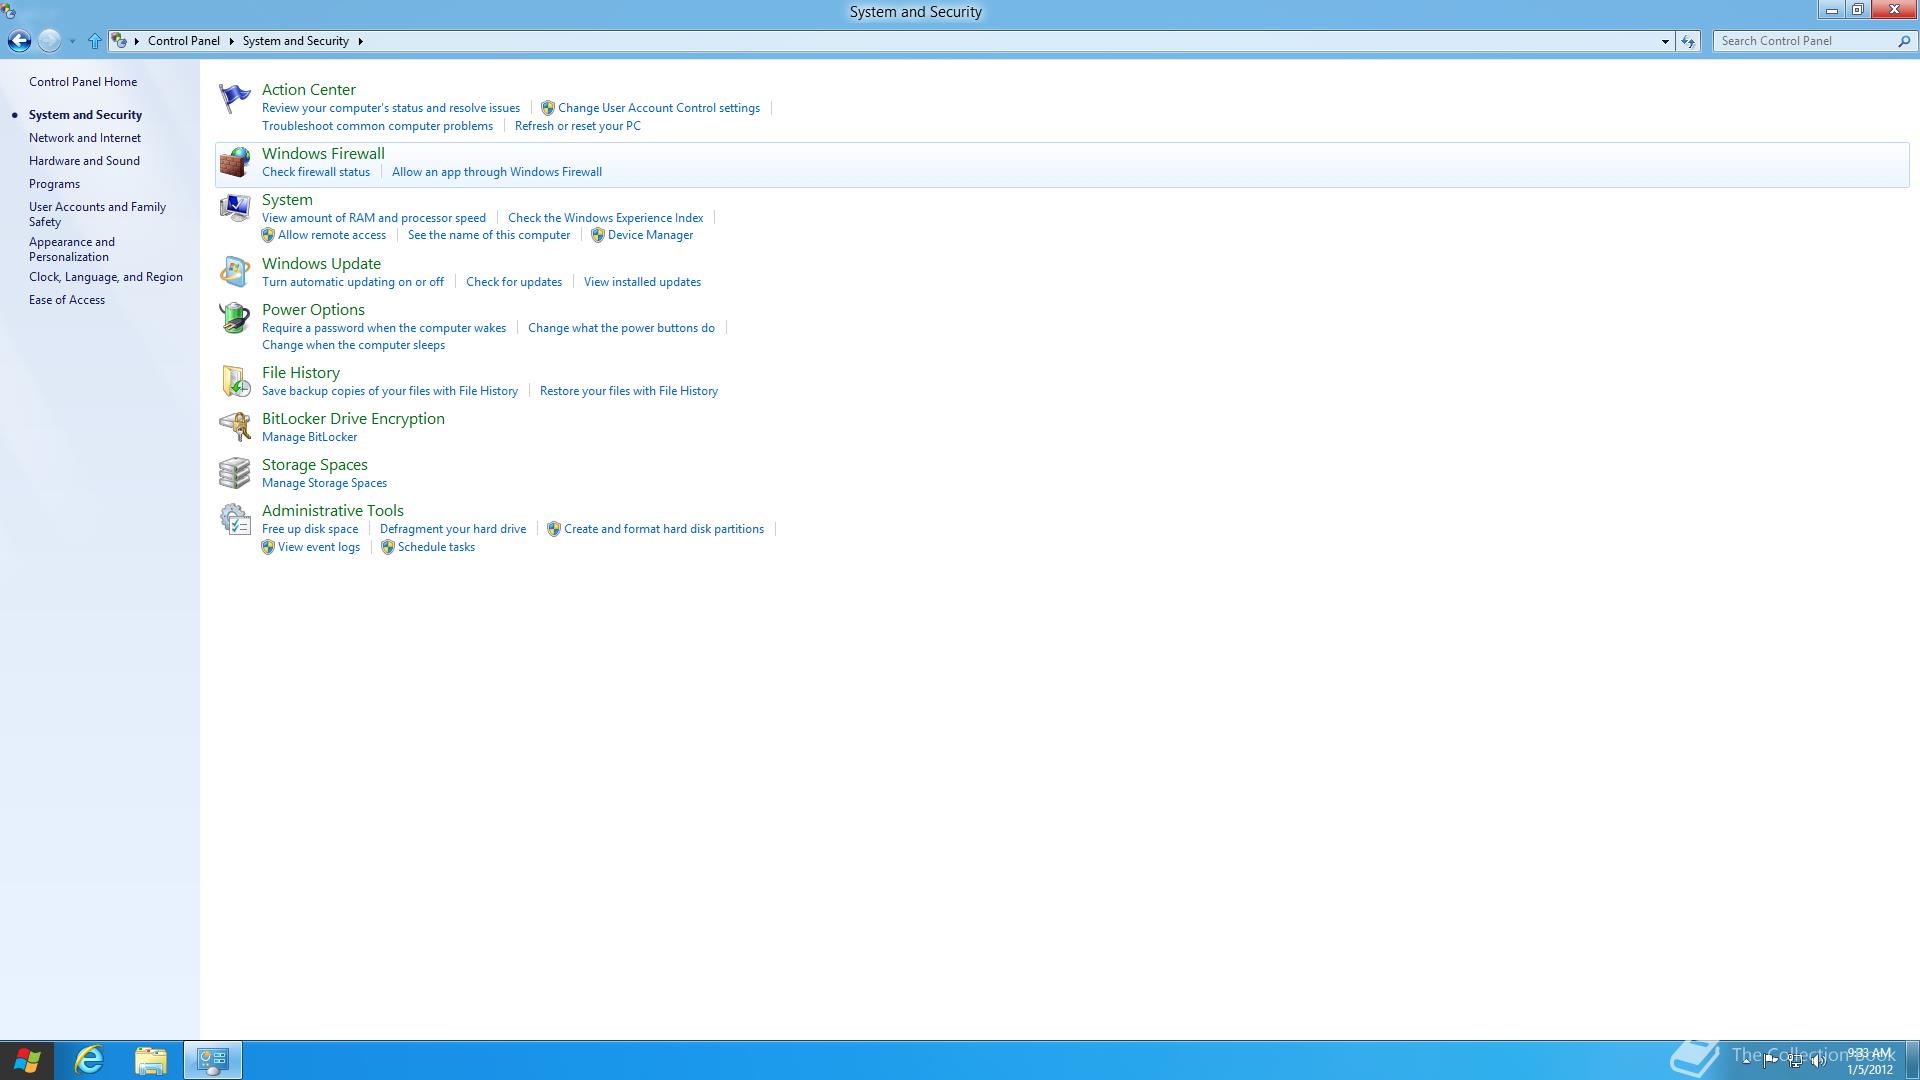Image resolution: width=1920 pixels, height=1080 pixels.
Task: Click View event logs
Action: (x=319, y=547)
